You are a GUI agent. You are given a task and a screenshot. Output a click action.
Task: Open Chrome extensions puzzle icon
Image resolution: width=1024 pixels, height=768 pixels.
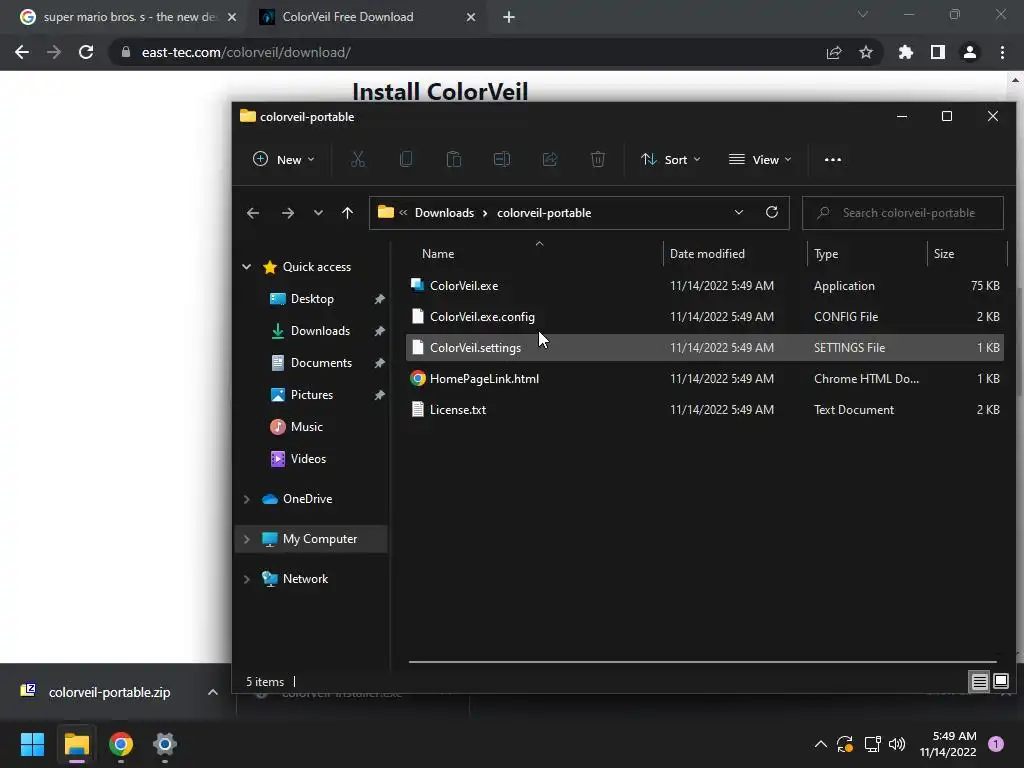point(905,52)
